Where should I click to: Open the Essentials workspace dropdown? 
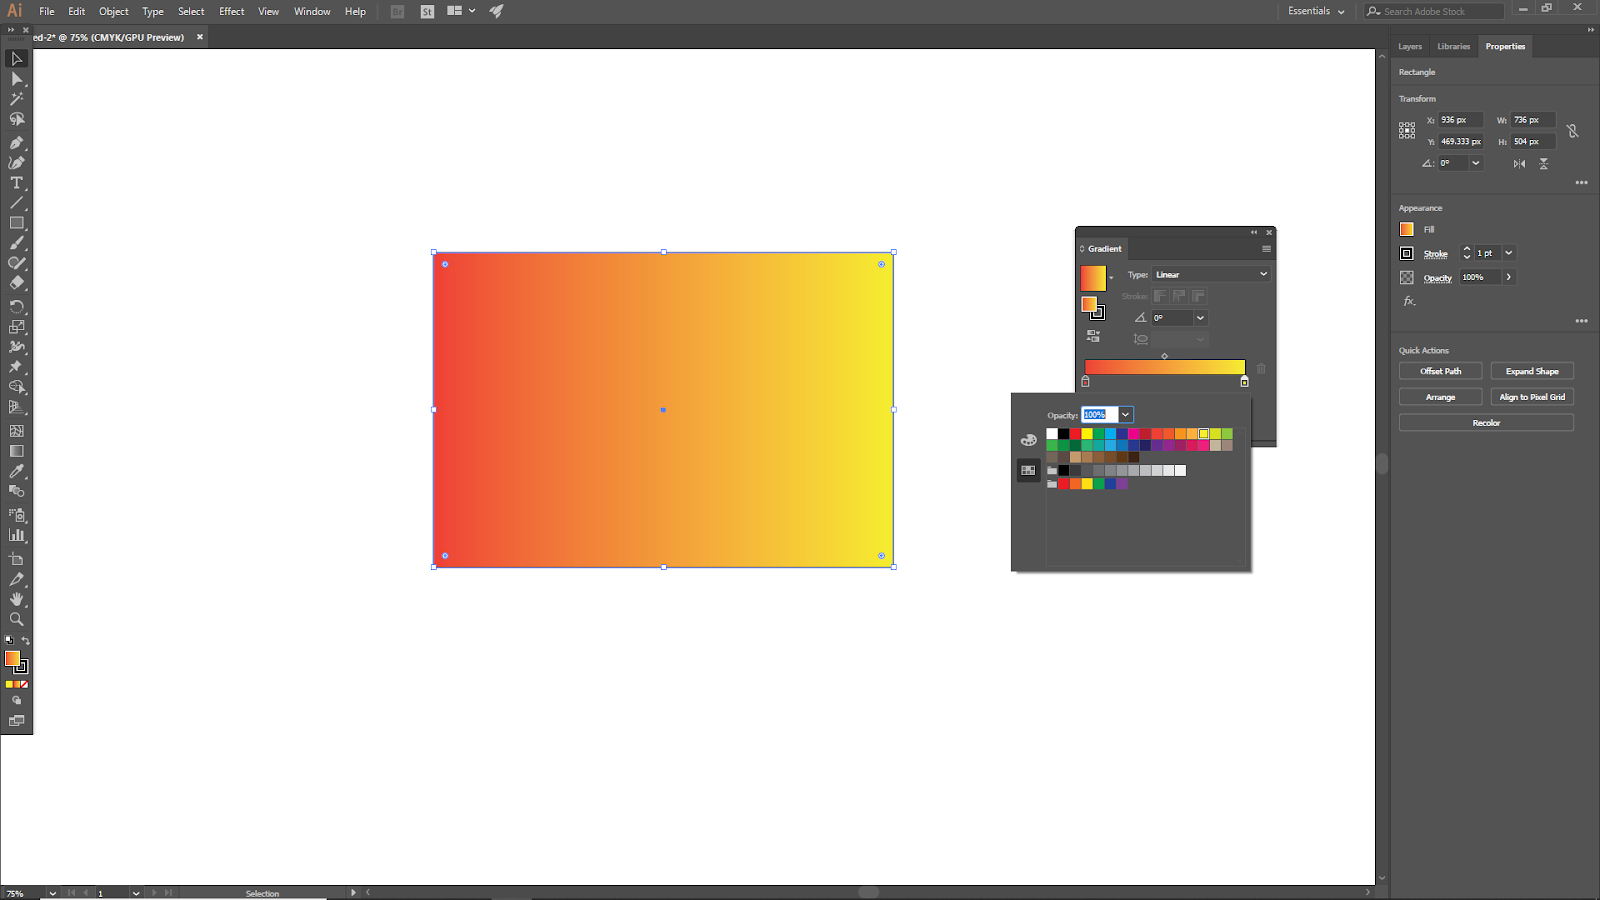coord(1316,11)
